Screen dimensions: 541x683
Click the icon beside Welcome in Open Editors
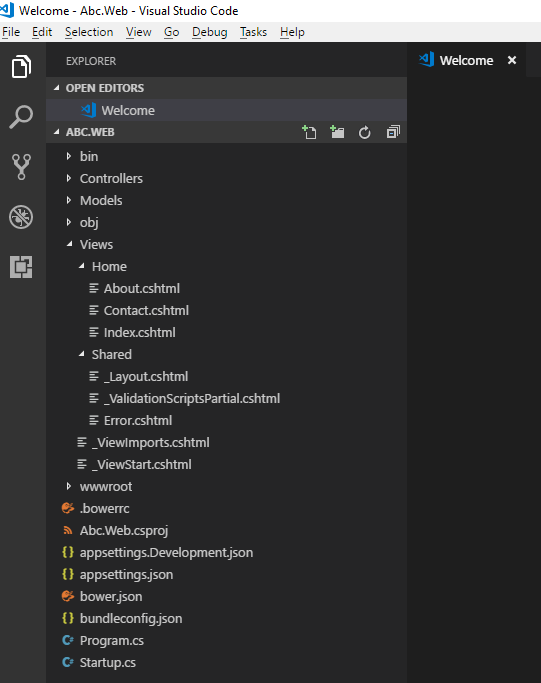(88, 110)
